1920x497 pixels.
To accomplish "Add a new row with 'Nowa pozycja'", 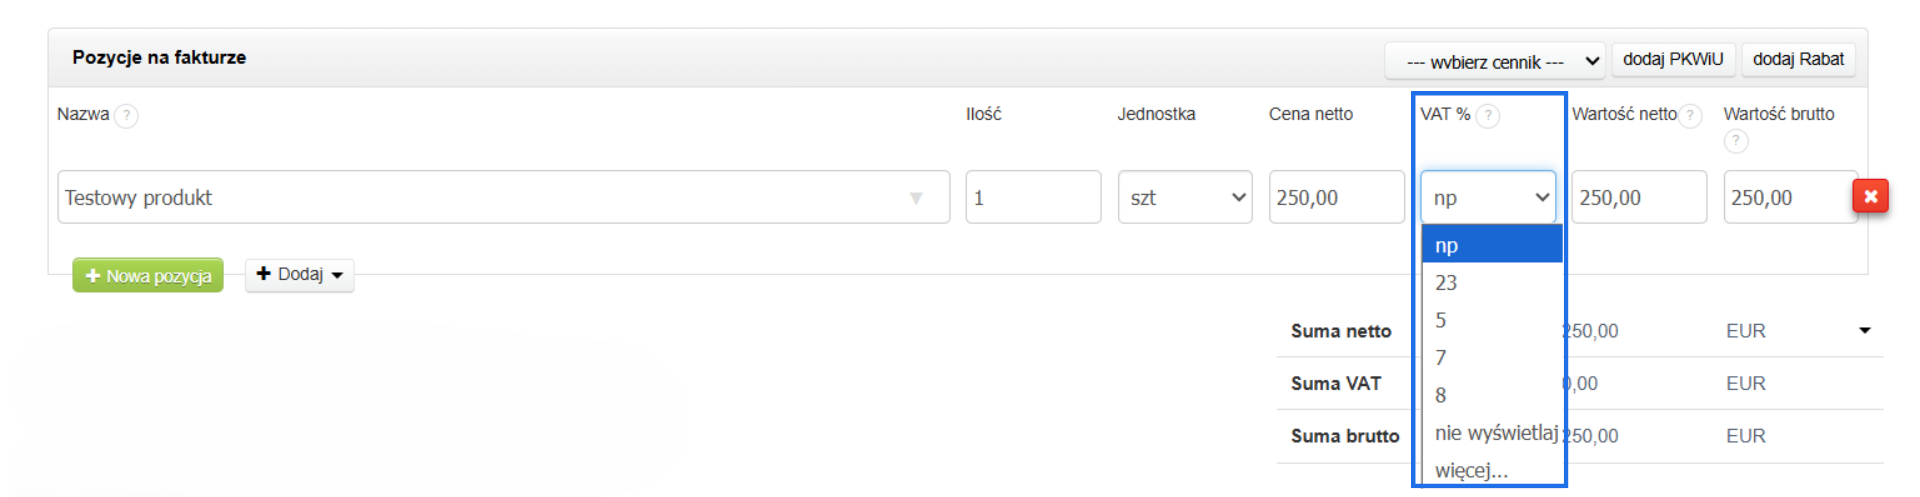I will 148,276.
